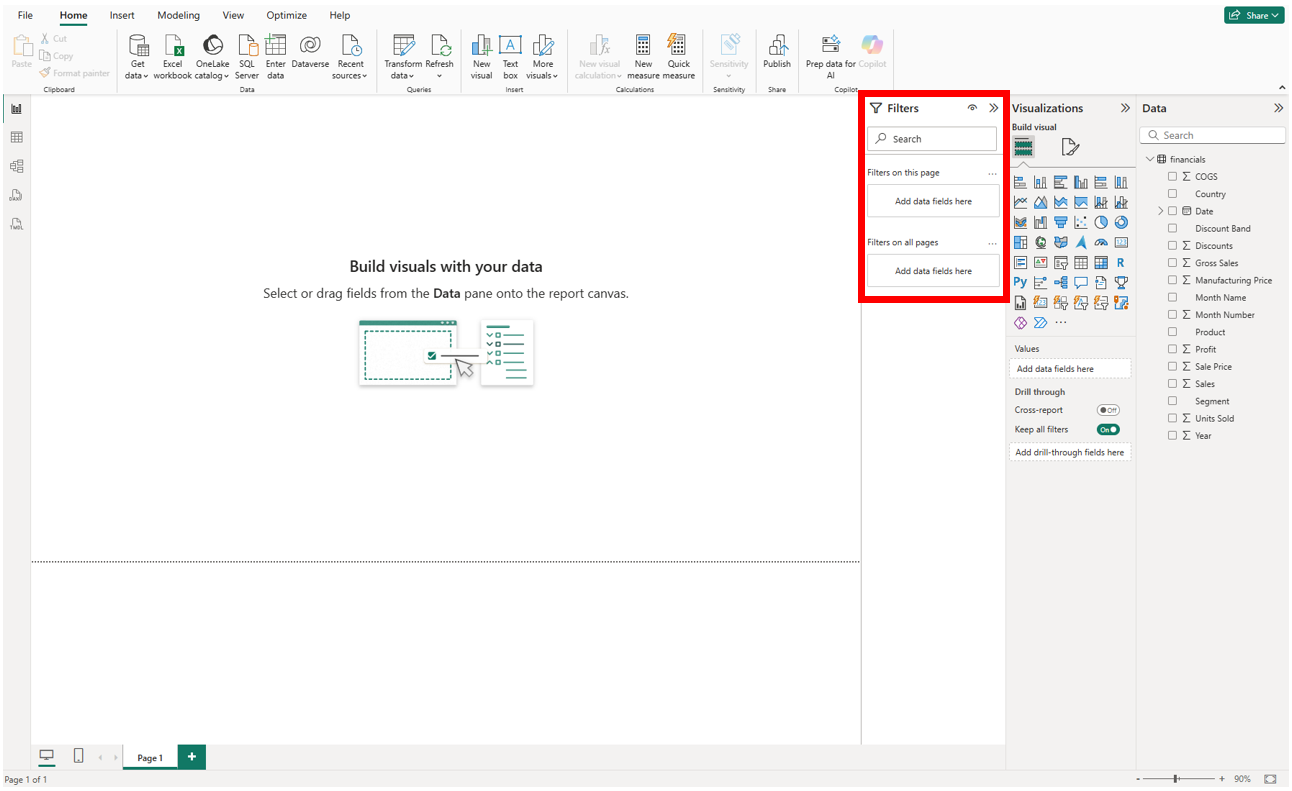Click the Share button
The width and height of the screenshot is (1292, 791).
click(1254, 15)
